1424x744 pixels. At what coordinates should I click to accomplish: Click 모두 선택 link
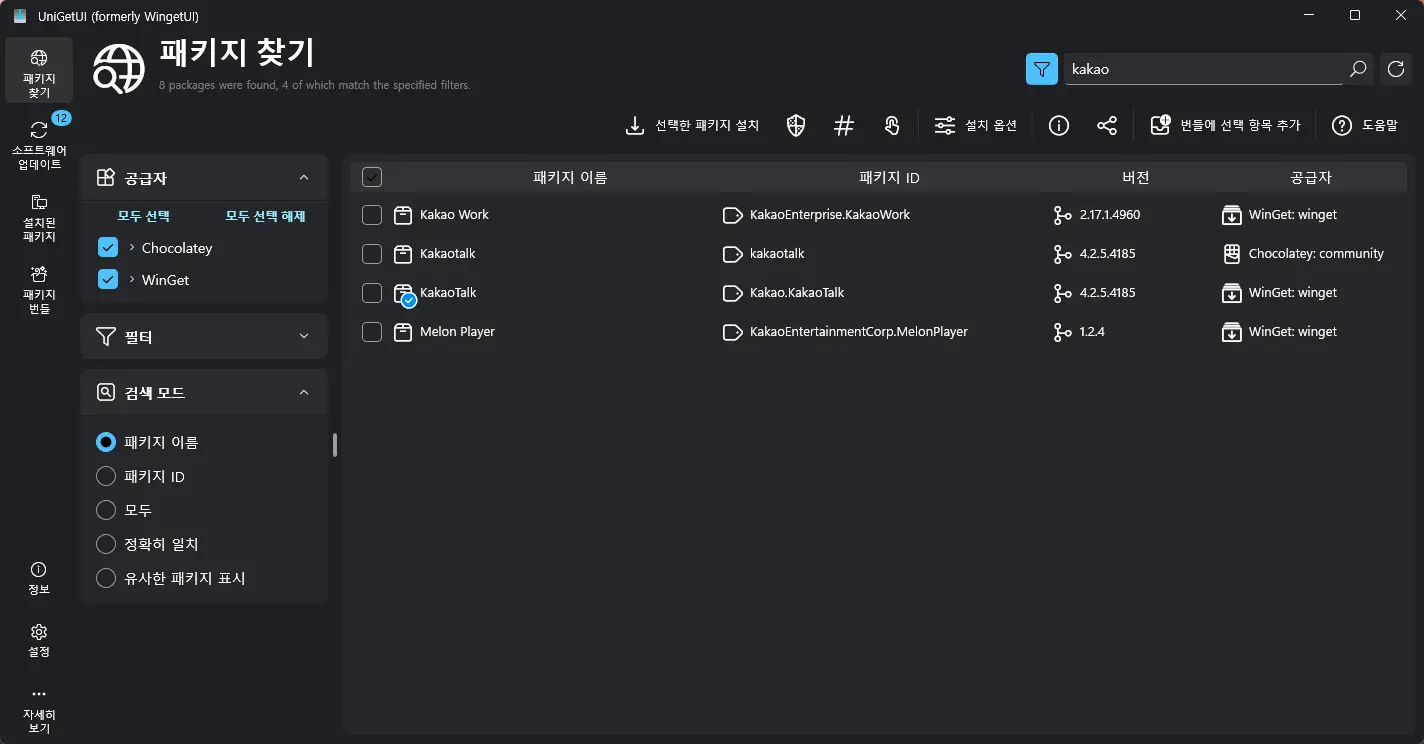click(144, 216)
